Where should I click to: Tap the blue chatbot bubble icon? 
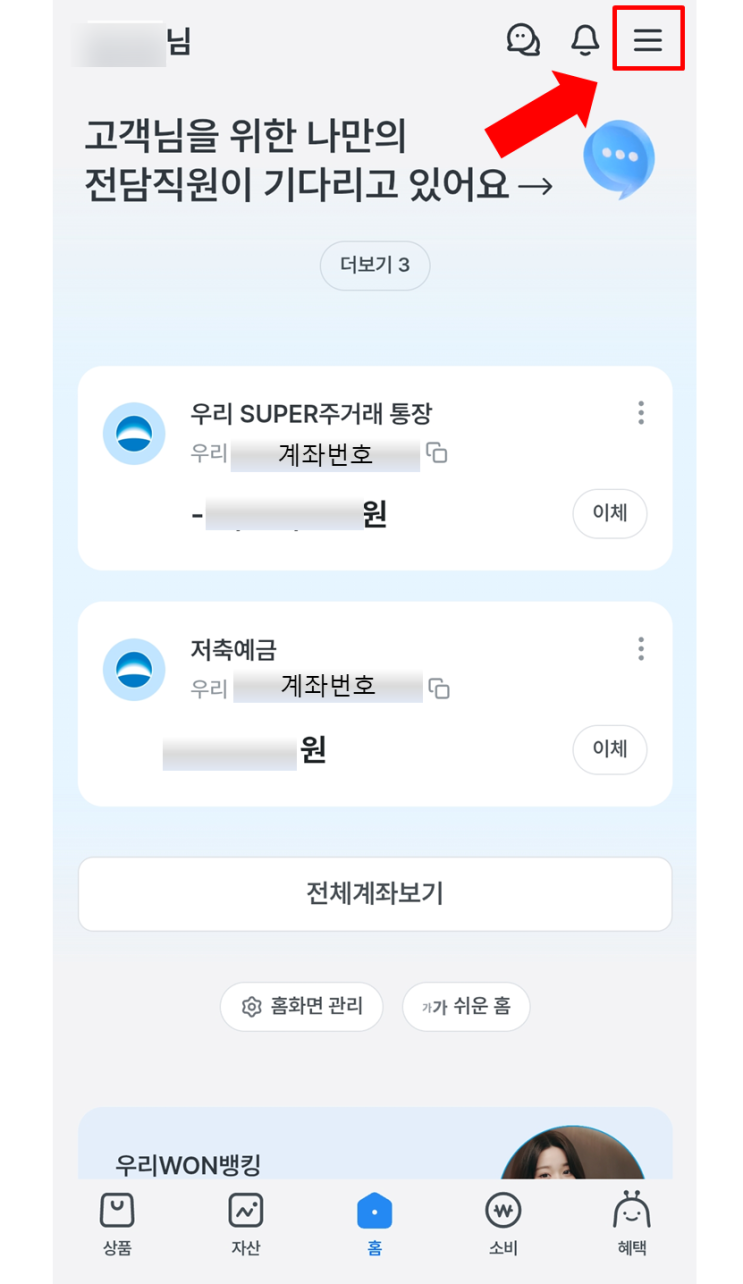click(620, 158)
